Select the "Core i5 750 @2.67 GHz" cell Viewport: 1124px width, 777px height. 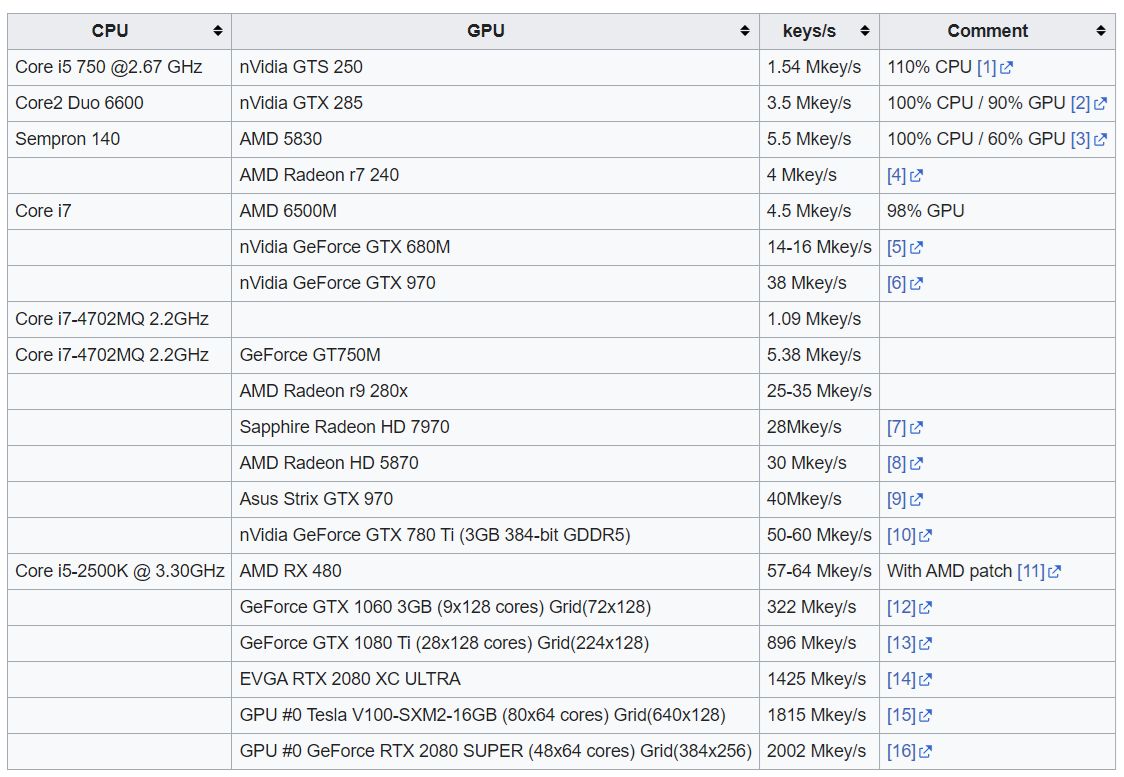click(x=120, y=67)
